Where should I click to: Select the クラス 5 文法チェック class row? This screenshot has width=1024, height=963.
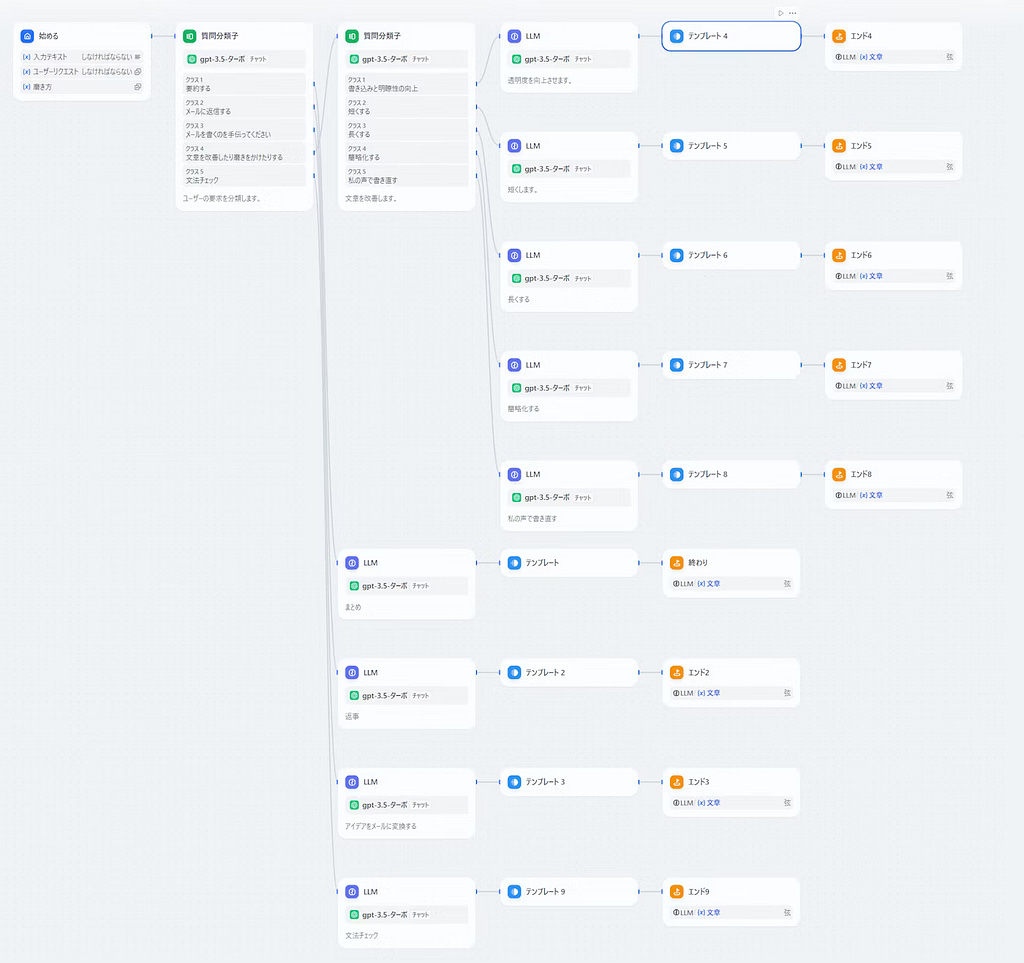click(x=245, y=176)
